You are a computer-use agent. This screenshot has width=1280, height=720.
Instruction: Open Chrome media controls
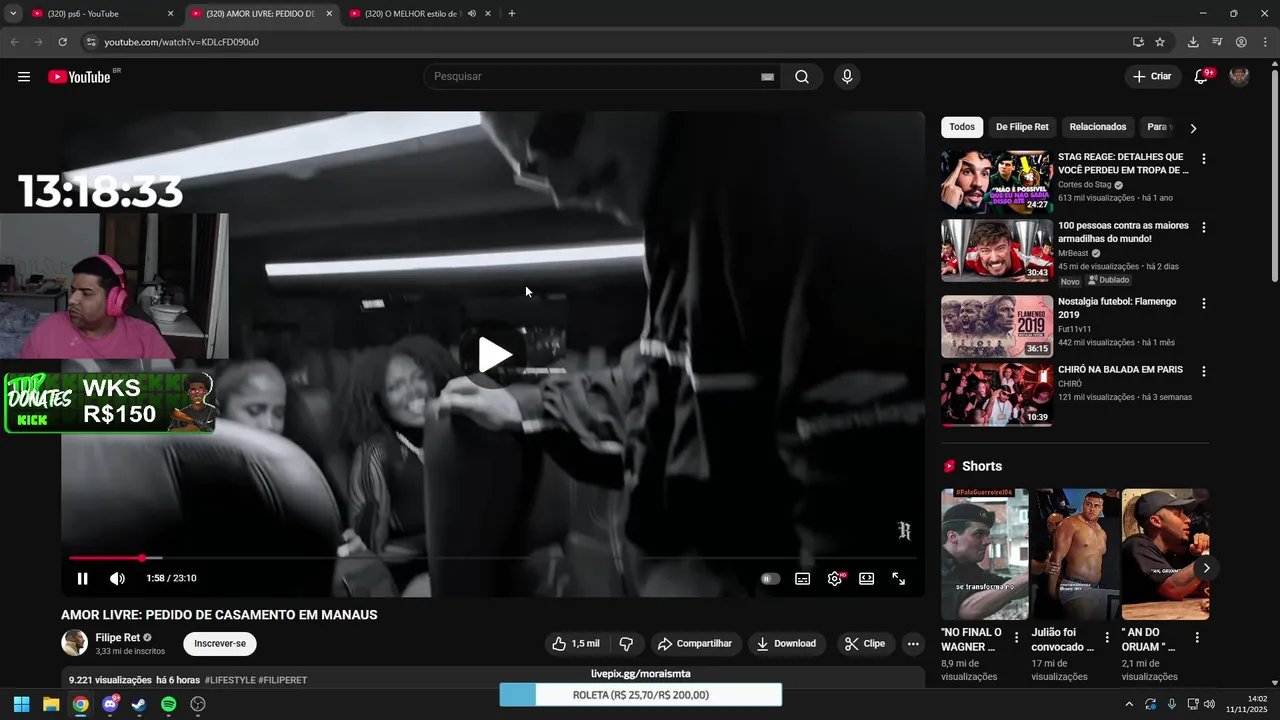click(x=1217, y=42)
